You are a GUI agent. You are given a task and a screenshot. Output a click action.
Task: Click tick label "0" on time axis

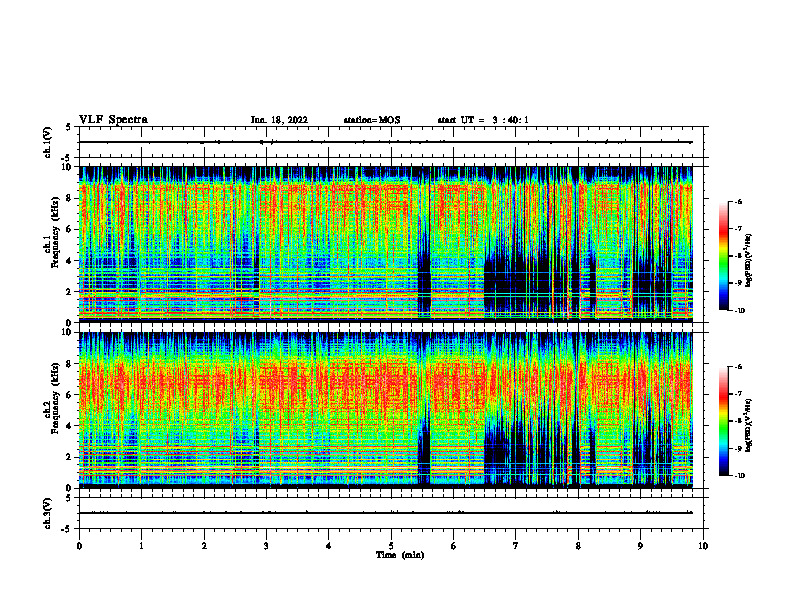[x=79, y=546]
